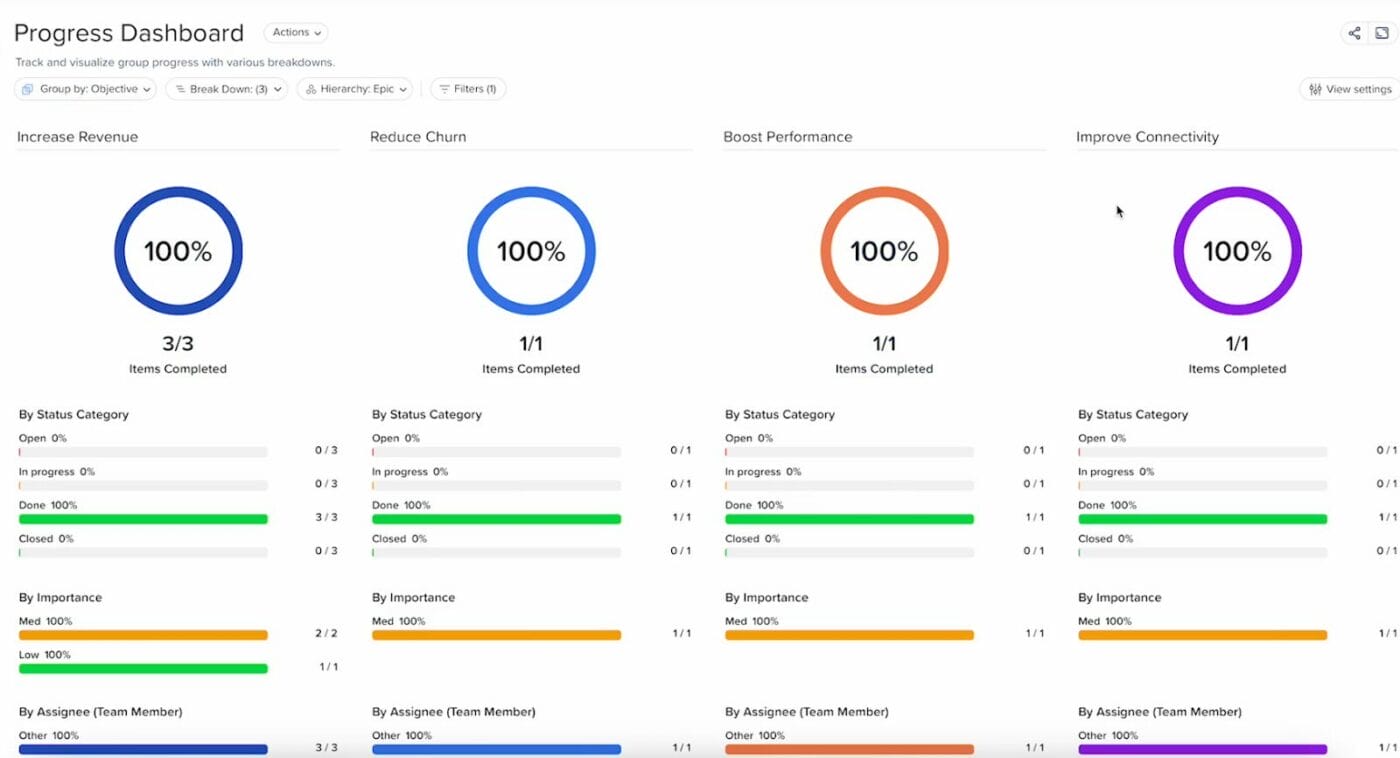Click Increase Revenue green Done 100% bar
Screen dimensions: 1400x758
click(143, 519)
